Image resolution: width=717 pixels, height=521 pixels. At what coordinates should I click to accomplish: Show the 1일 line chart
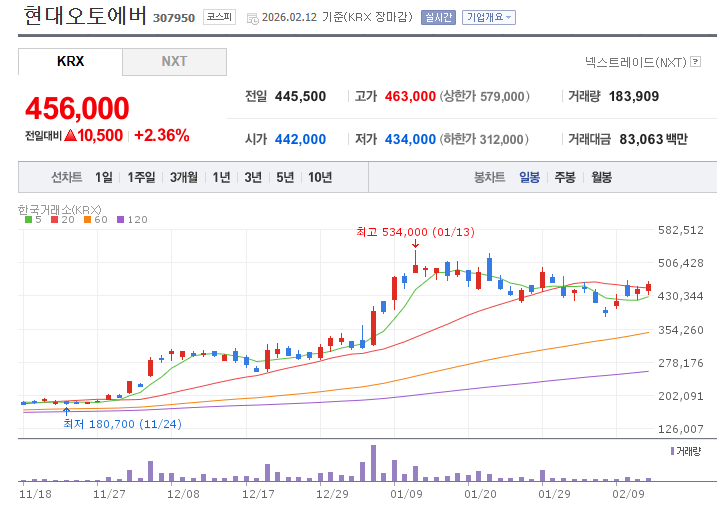(x=104, y=177)
